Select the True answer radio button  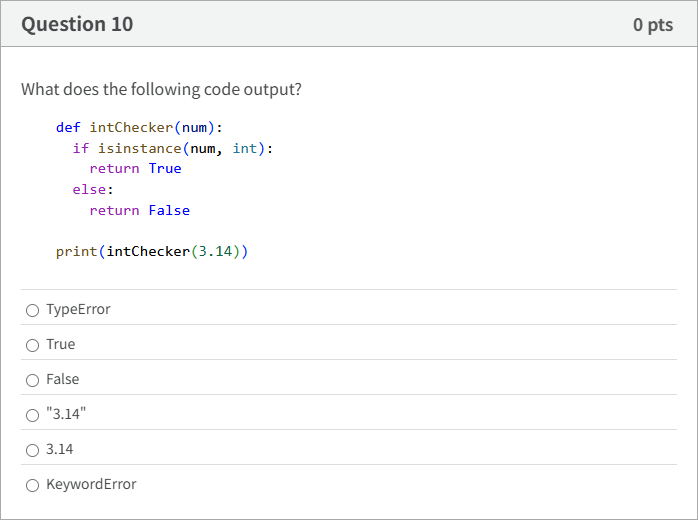pyautogui.click(x=32, y=345)
